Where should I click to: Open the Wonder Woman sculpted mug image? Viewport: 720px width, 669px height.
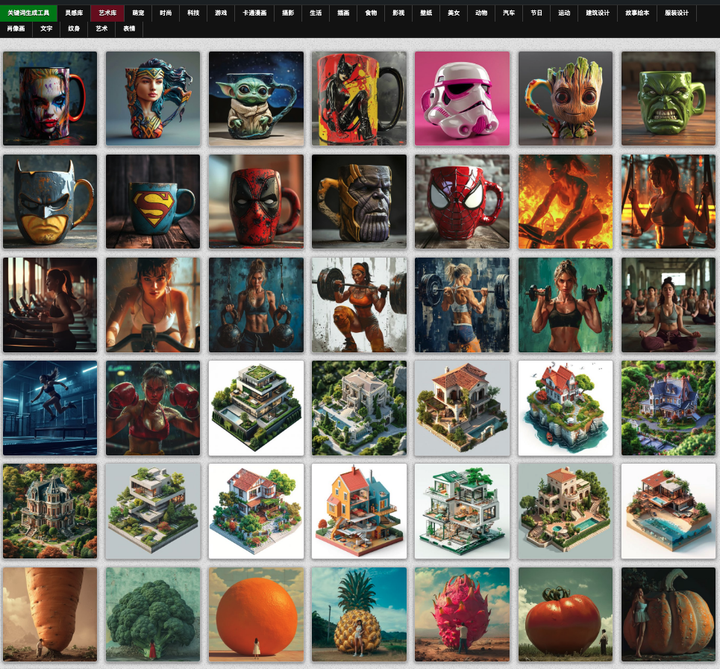153,98
